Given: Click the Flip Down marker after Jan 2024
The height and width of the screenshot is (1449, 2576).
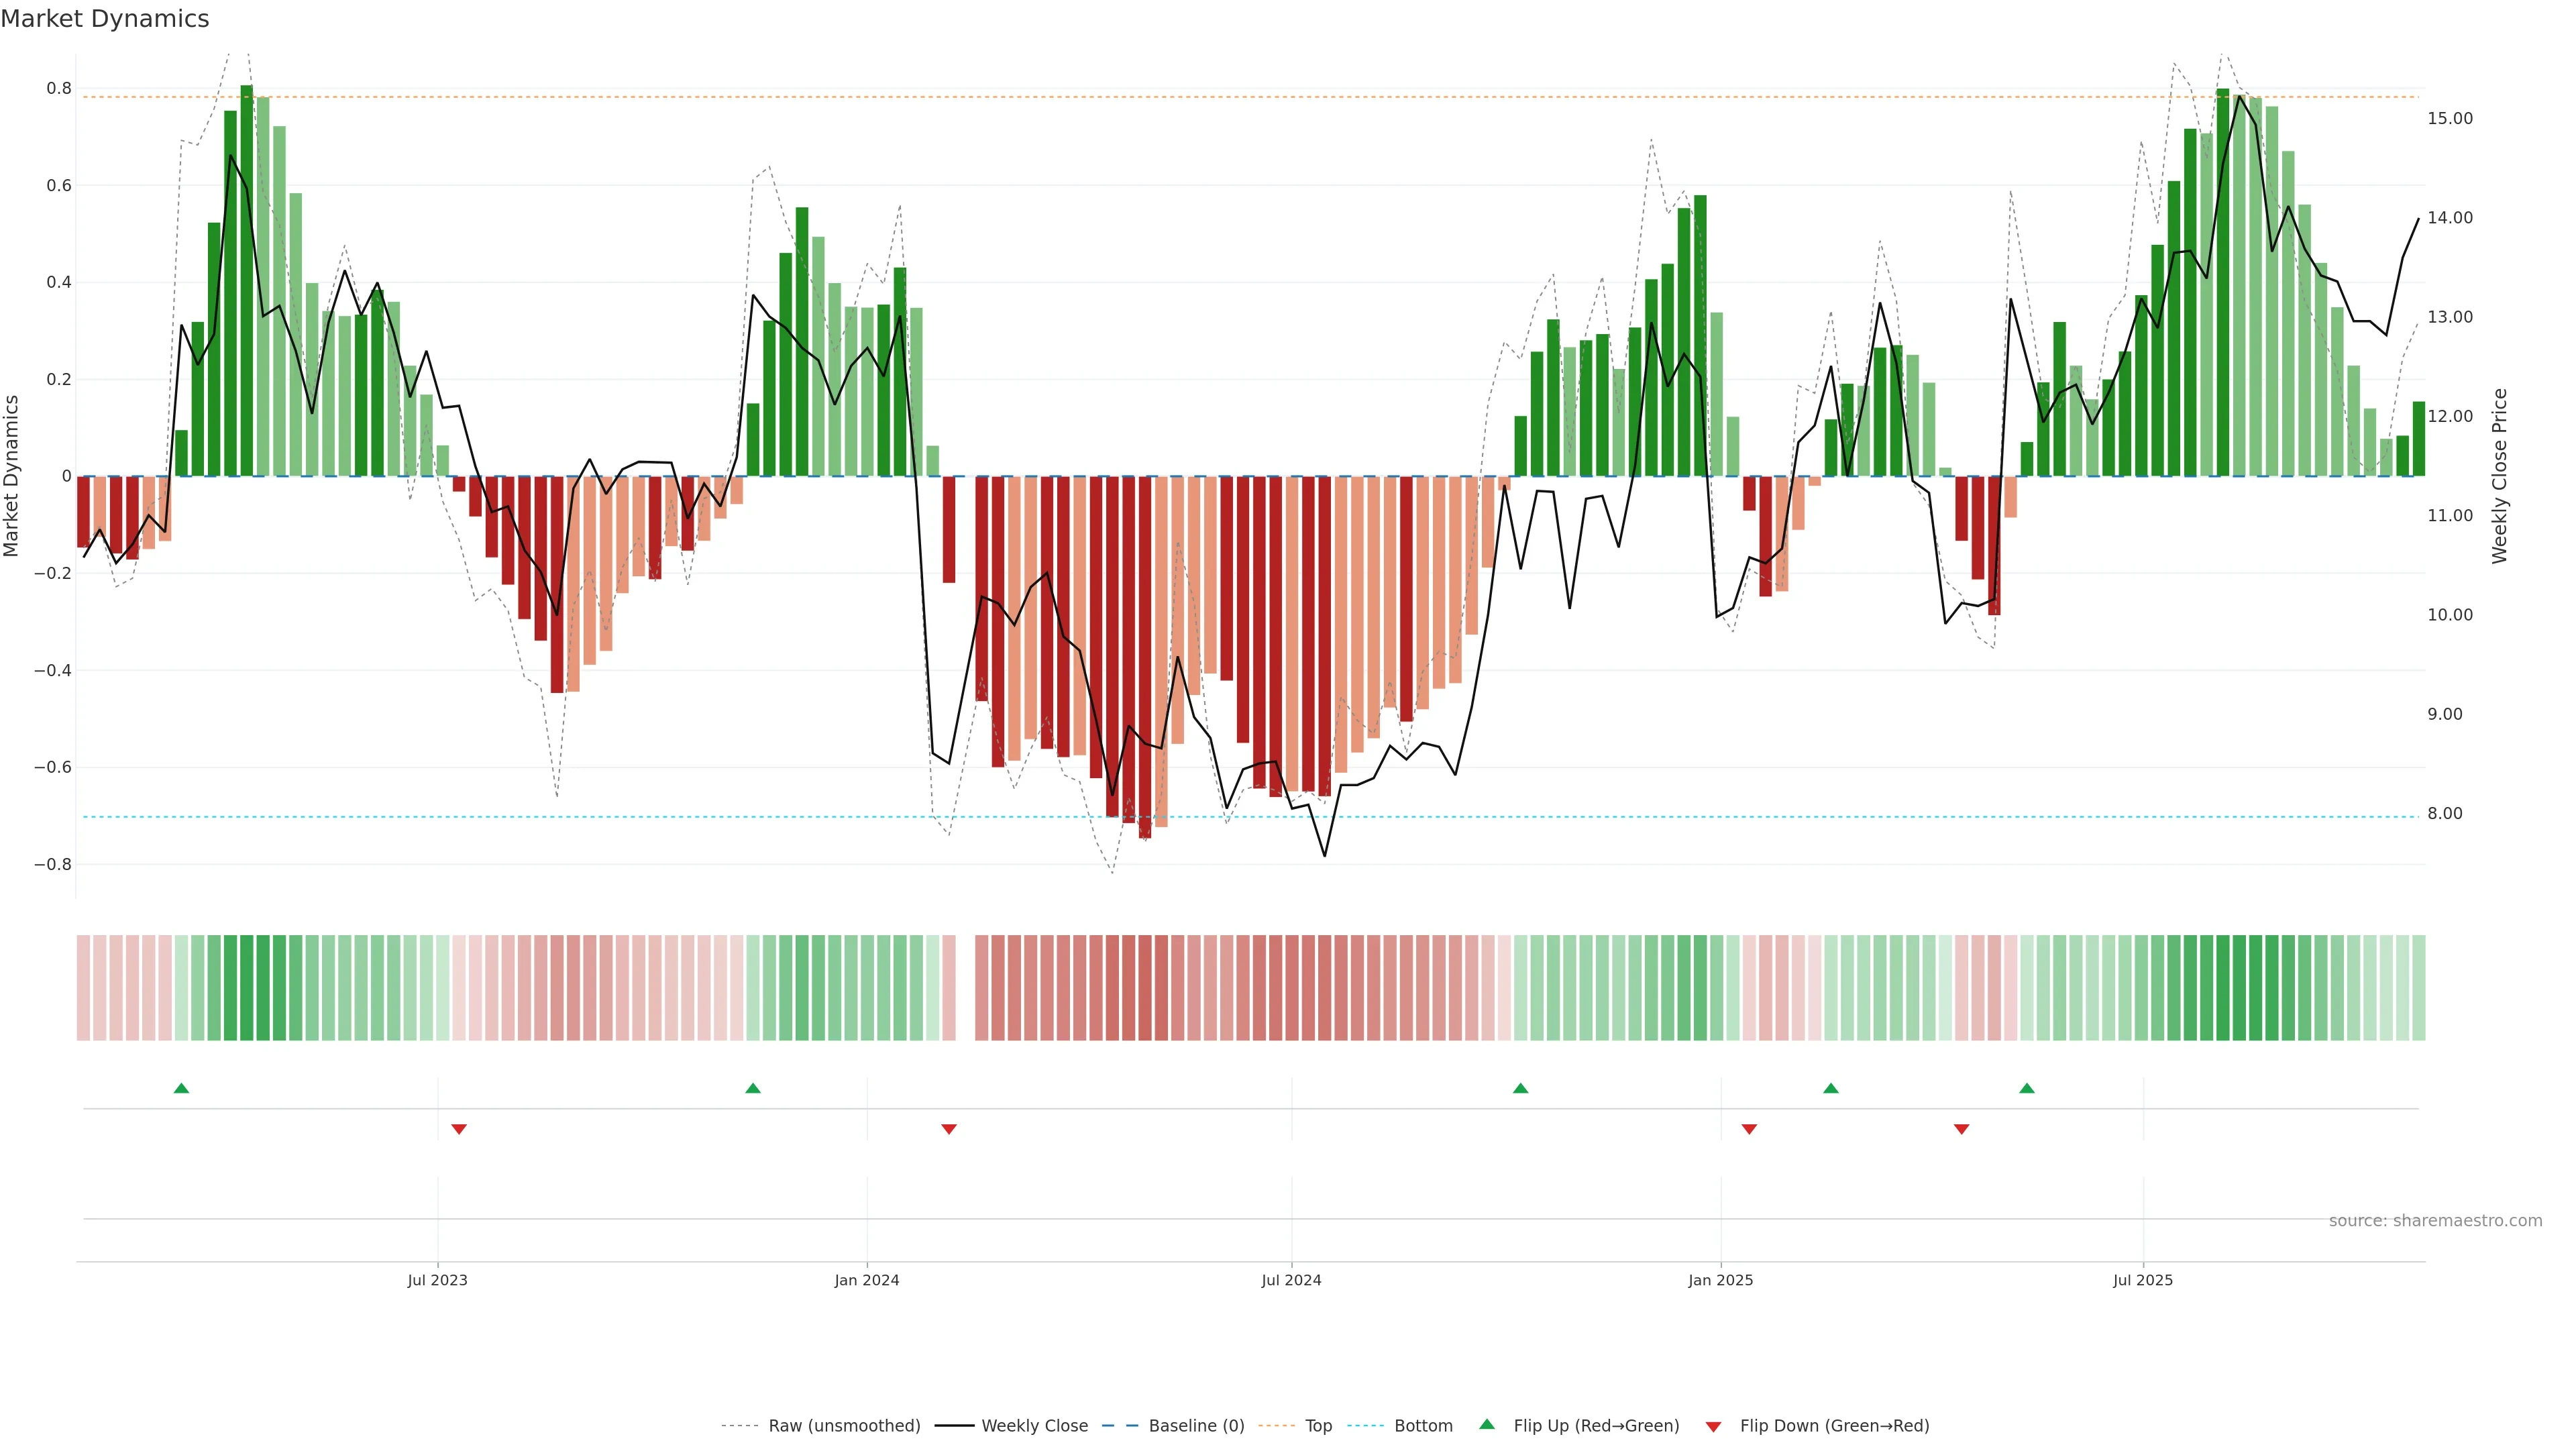Looking at the screenshot, I should point(949,1129).
